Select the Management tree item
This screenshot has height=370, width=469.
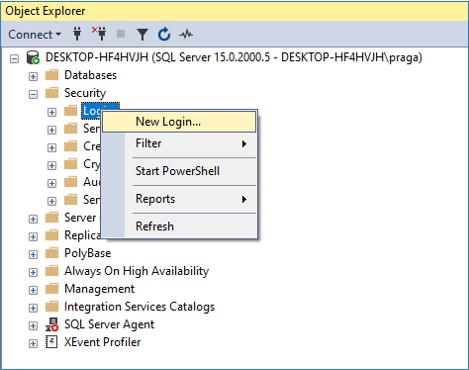coord(99,289)
